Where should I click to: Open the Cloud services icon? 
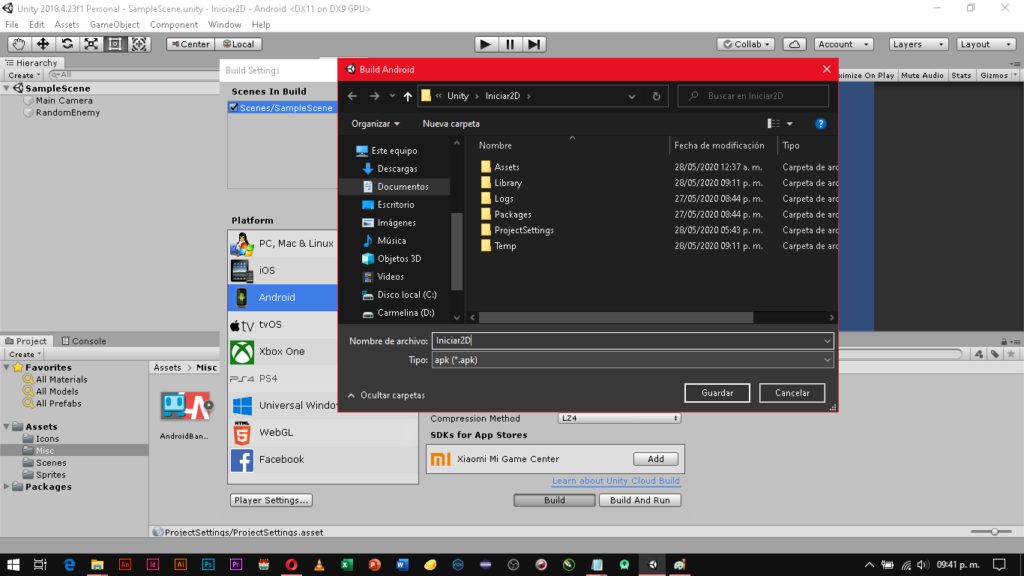(794, 44)
